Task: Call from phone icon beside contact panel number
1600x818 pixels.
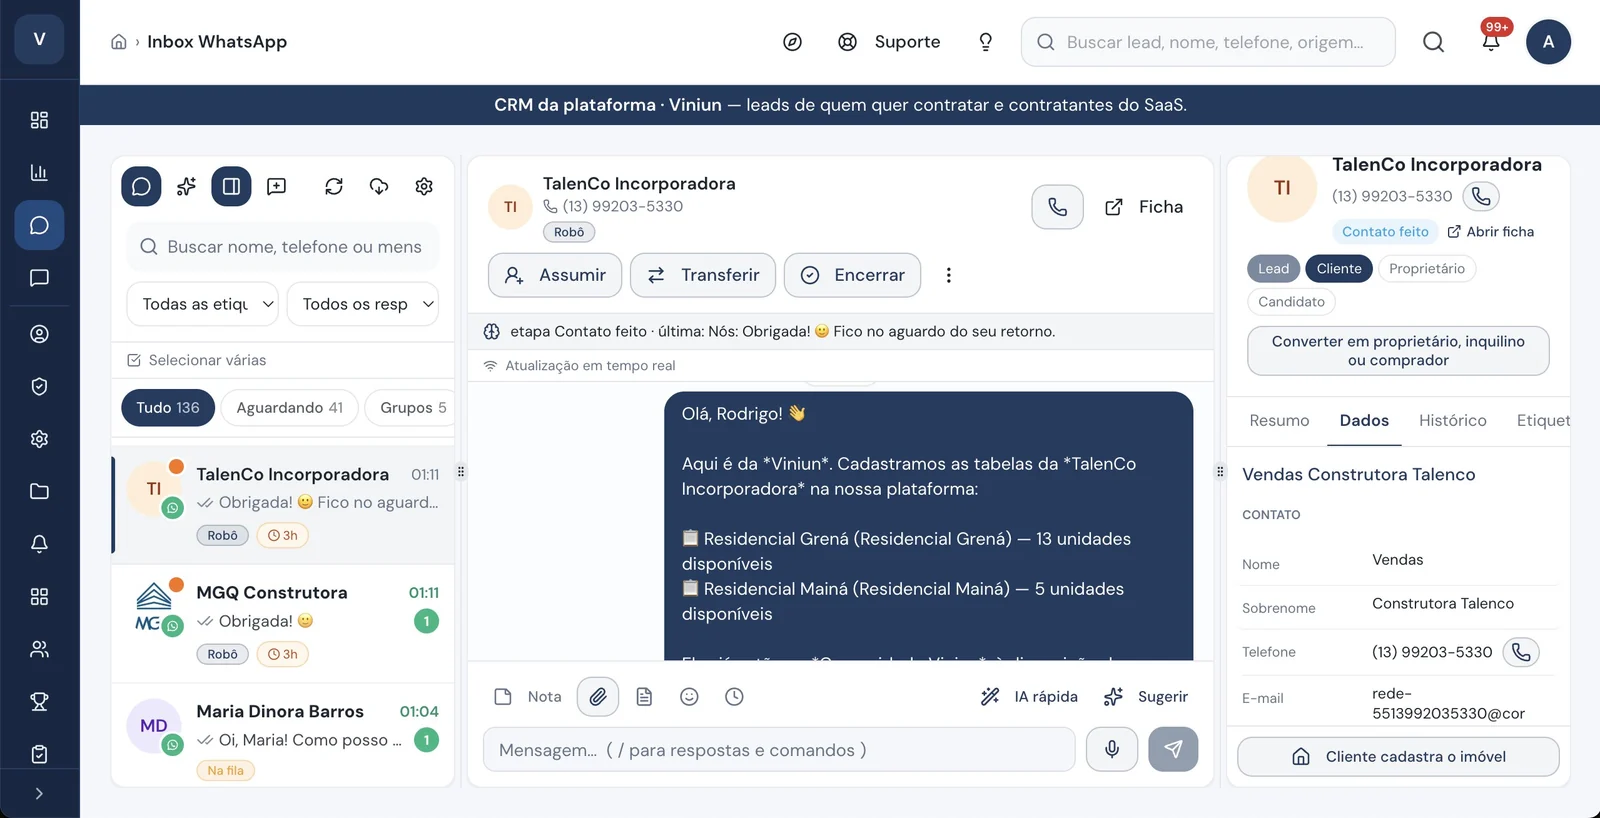Action: pyautogui.click(x=1481, y=196)
